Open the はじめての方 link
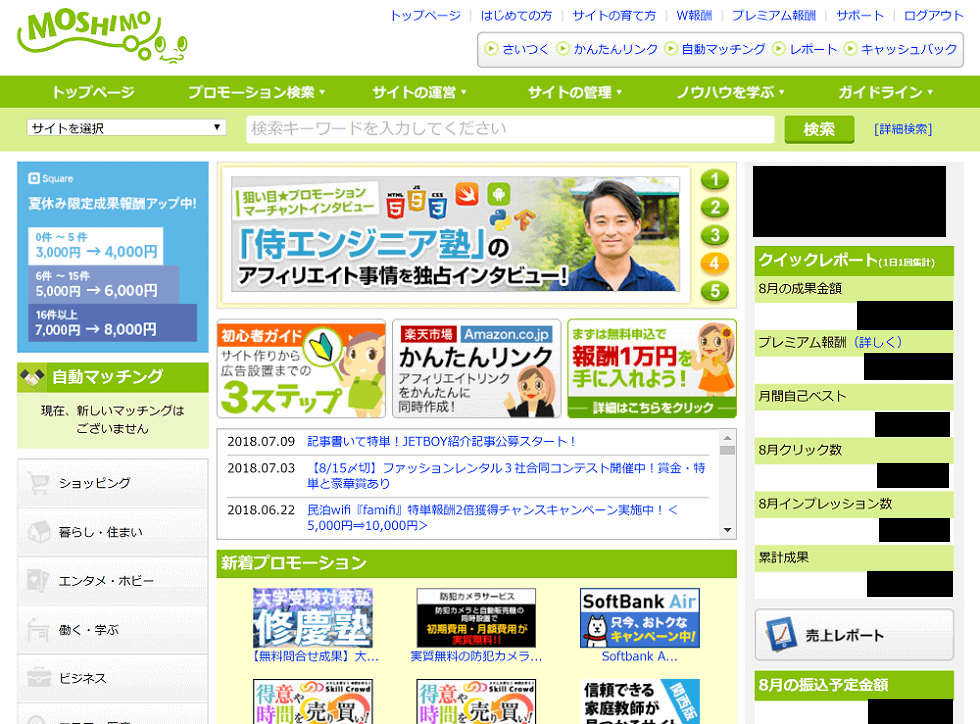This screenshot has height=724, width=980. [x=516, y=16]
